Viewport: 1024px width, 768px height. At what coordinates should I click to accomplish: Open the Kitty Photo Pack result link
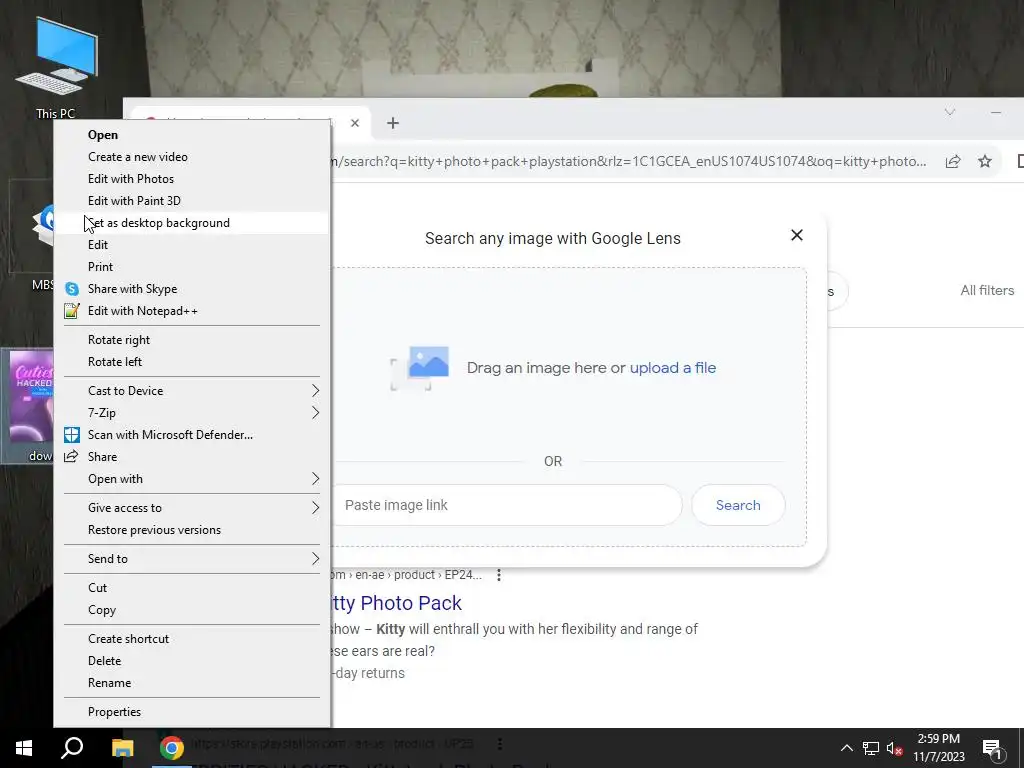396,603
